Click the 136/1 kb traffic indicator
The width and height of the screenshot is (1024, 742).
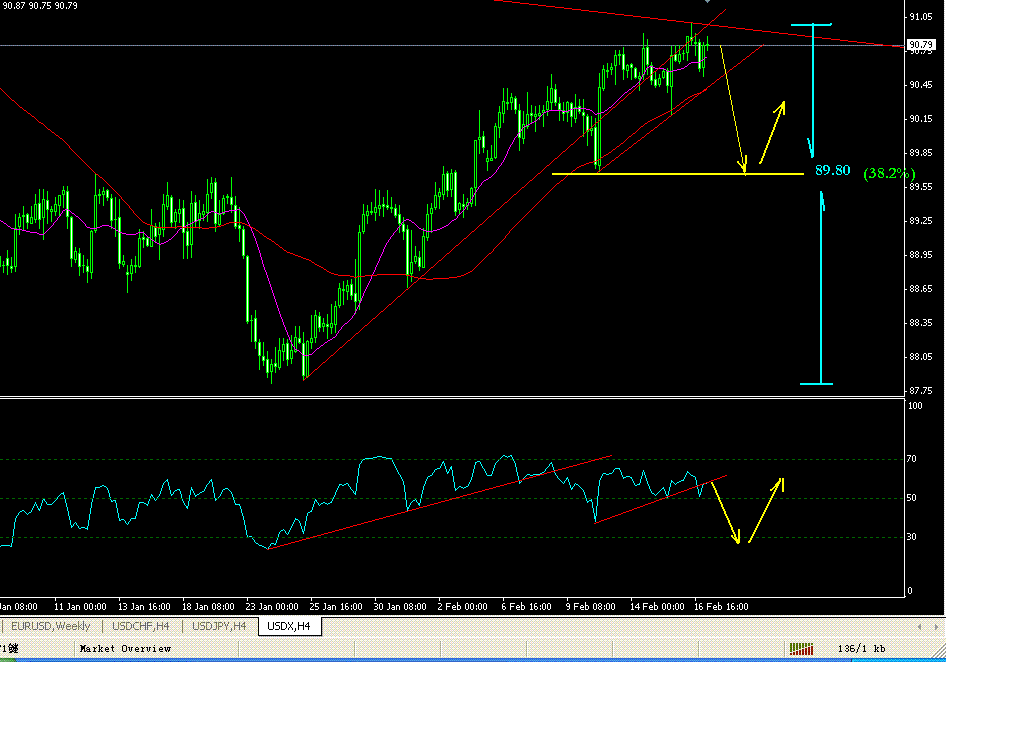click(x=861, y=649)
